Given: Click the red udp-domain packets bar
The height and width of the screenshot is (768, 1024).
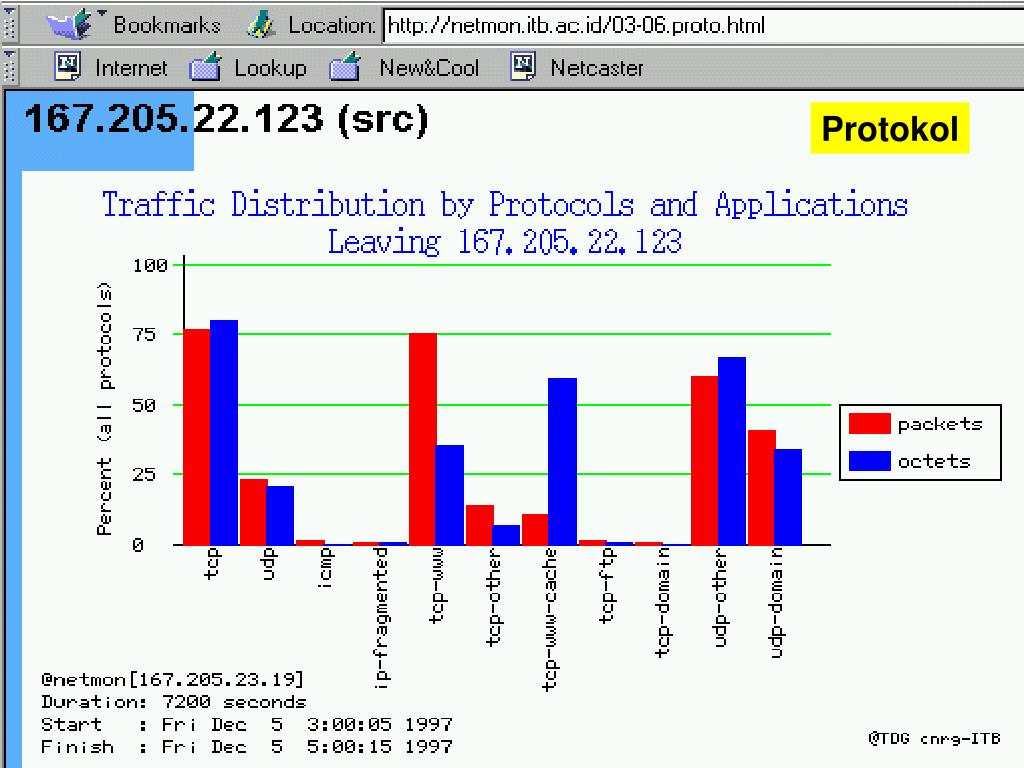Looking at the screenshot, I should coord(761,487).
